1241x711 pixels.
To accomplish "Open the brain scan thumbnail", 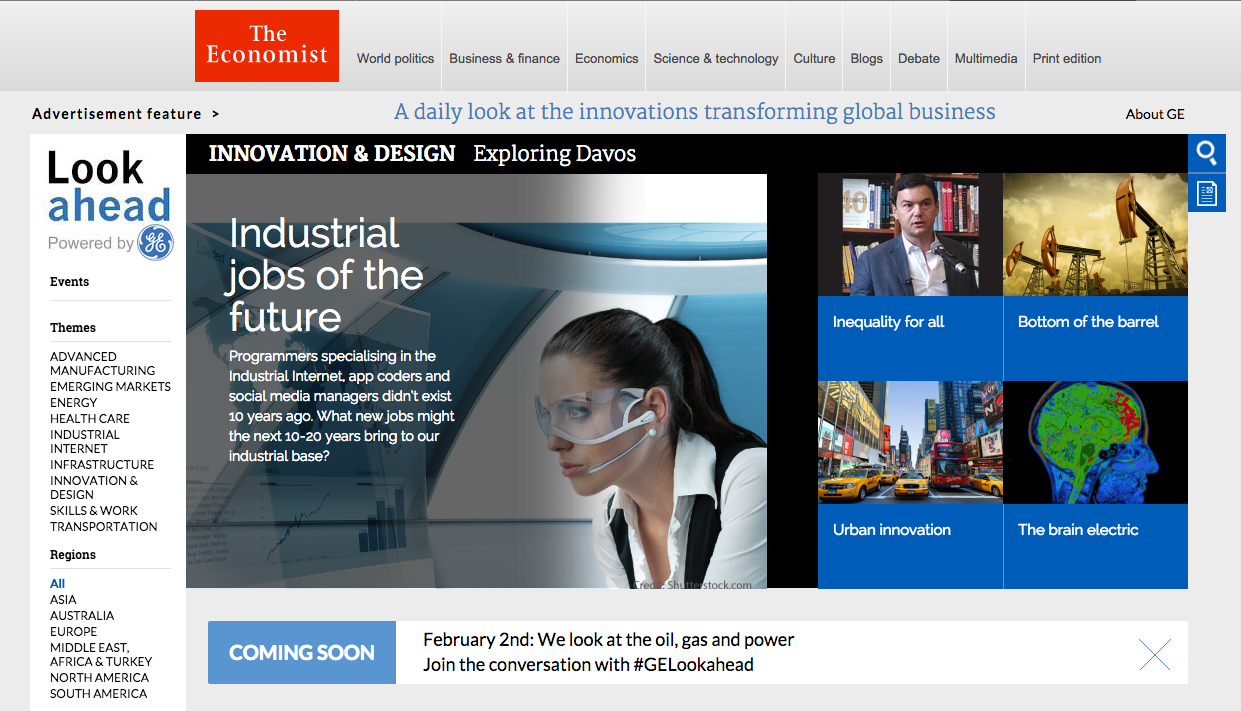I will 1095,442.
